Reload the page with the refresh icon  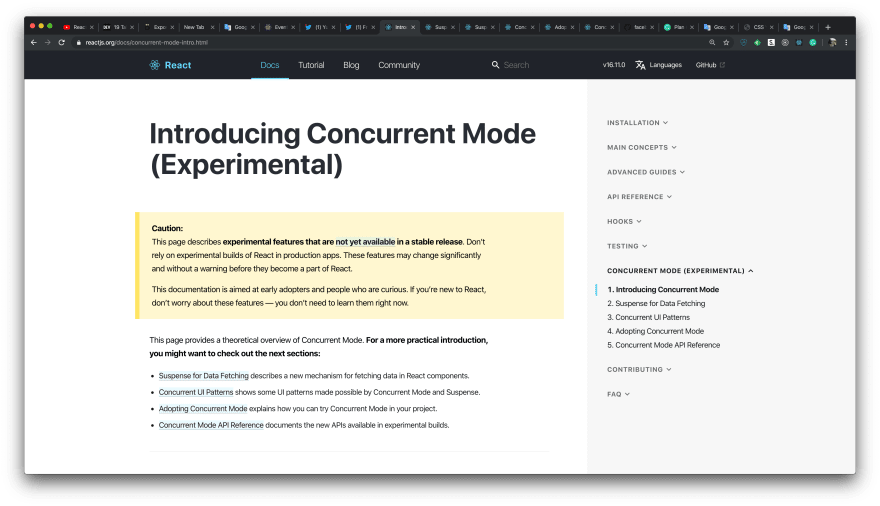[62, 43]
